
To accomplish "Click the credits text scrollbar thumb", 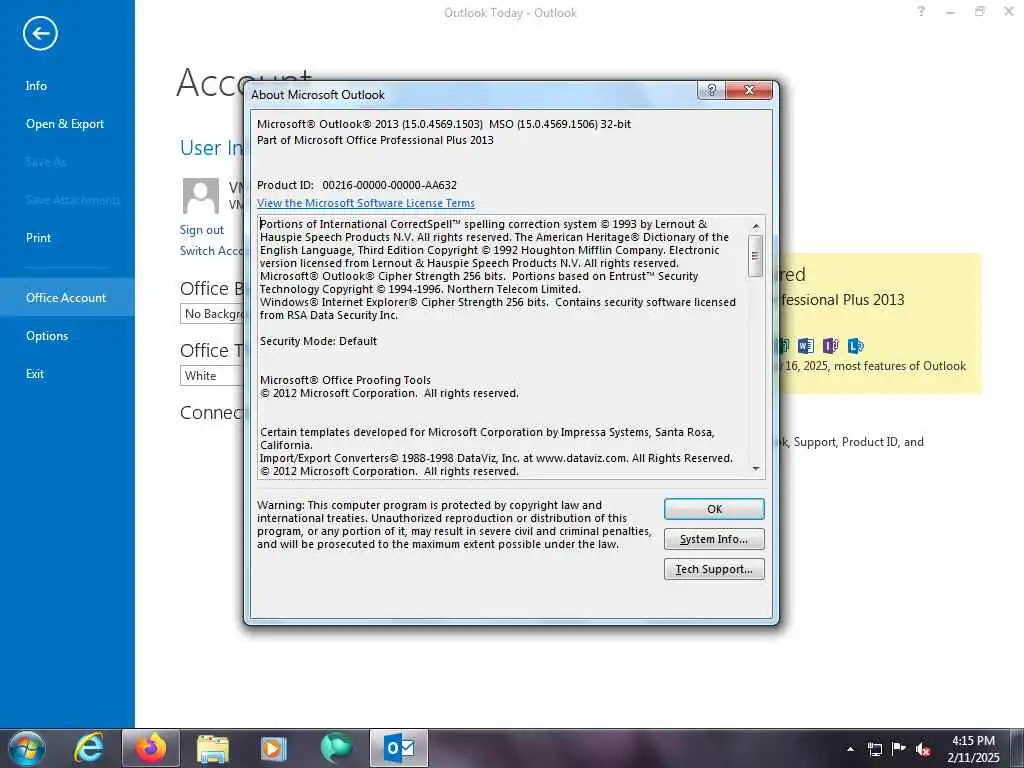I will (x=756, y=255).
